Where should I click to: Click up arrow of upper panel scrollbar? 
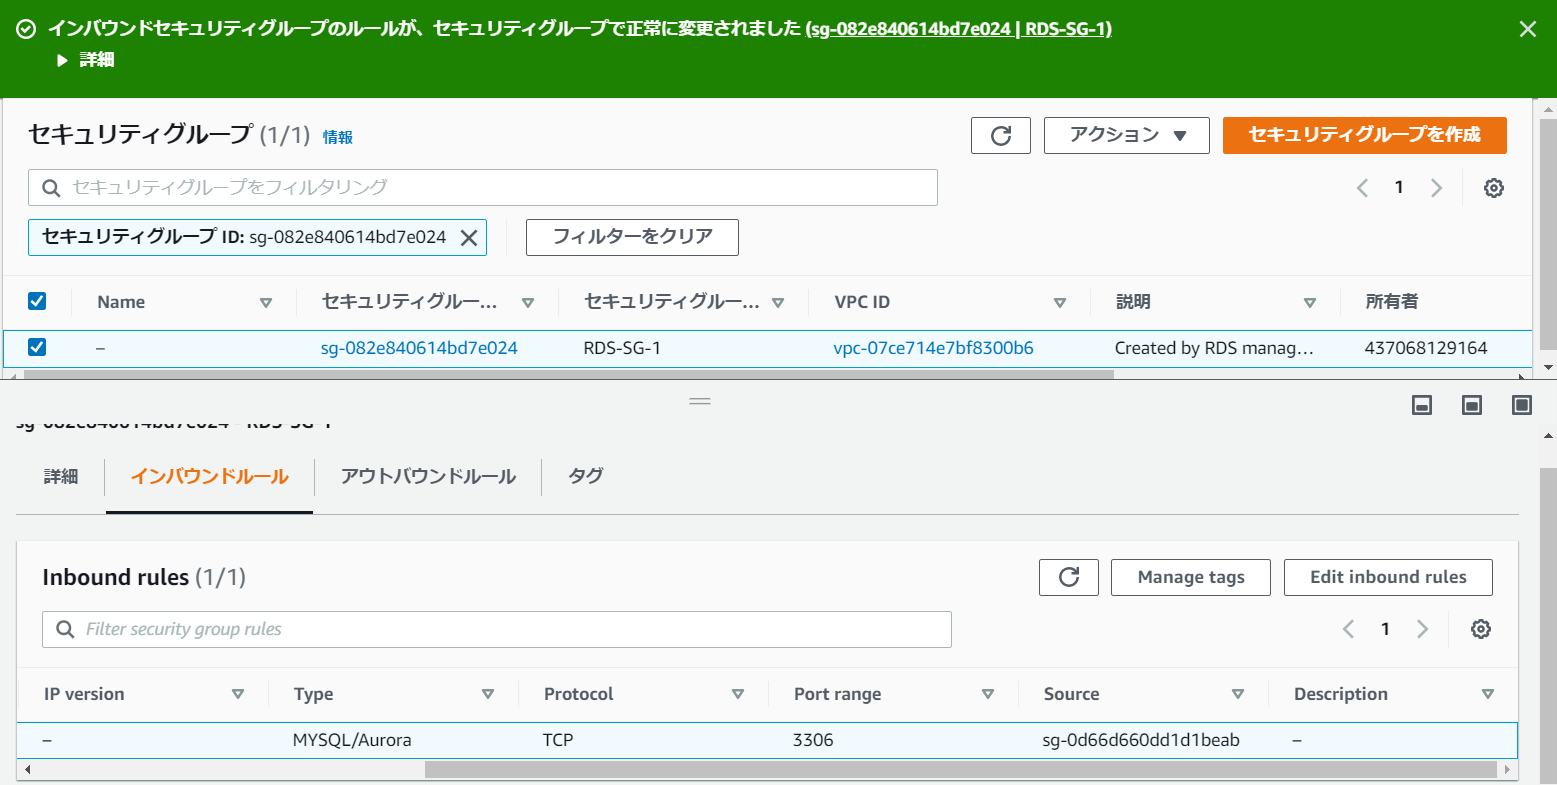(x=1548, y=109)
